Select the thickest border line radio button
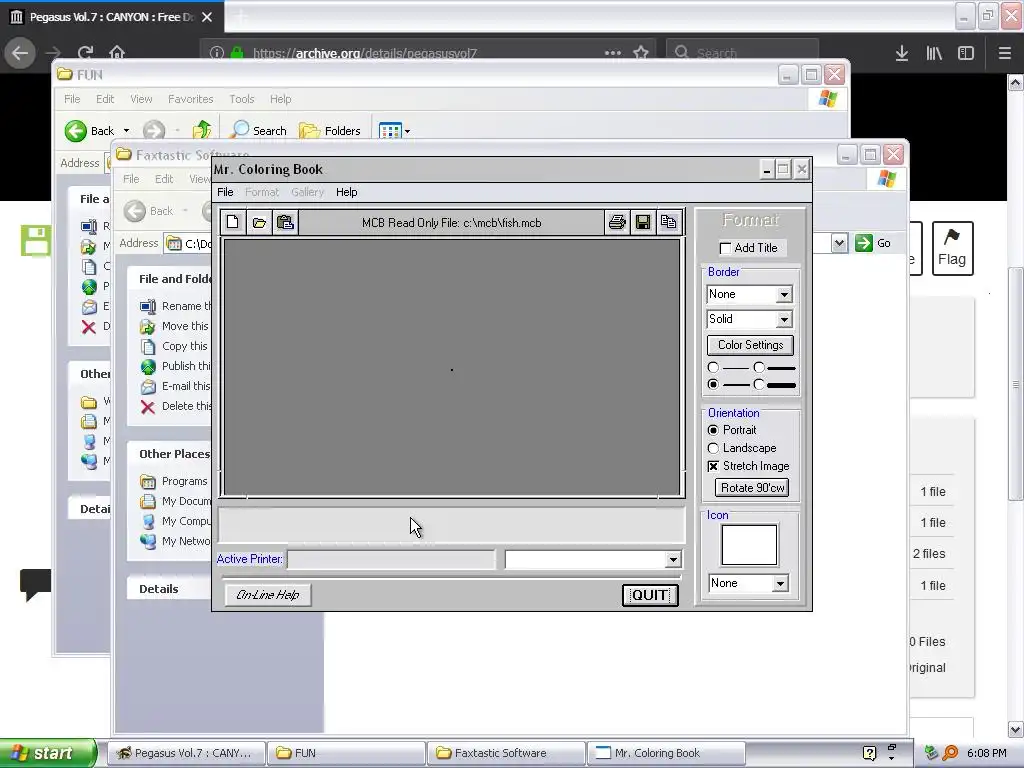This screenshot has width=1024, height=768. pyautogui.click(x=759, y=385)
